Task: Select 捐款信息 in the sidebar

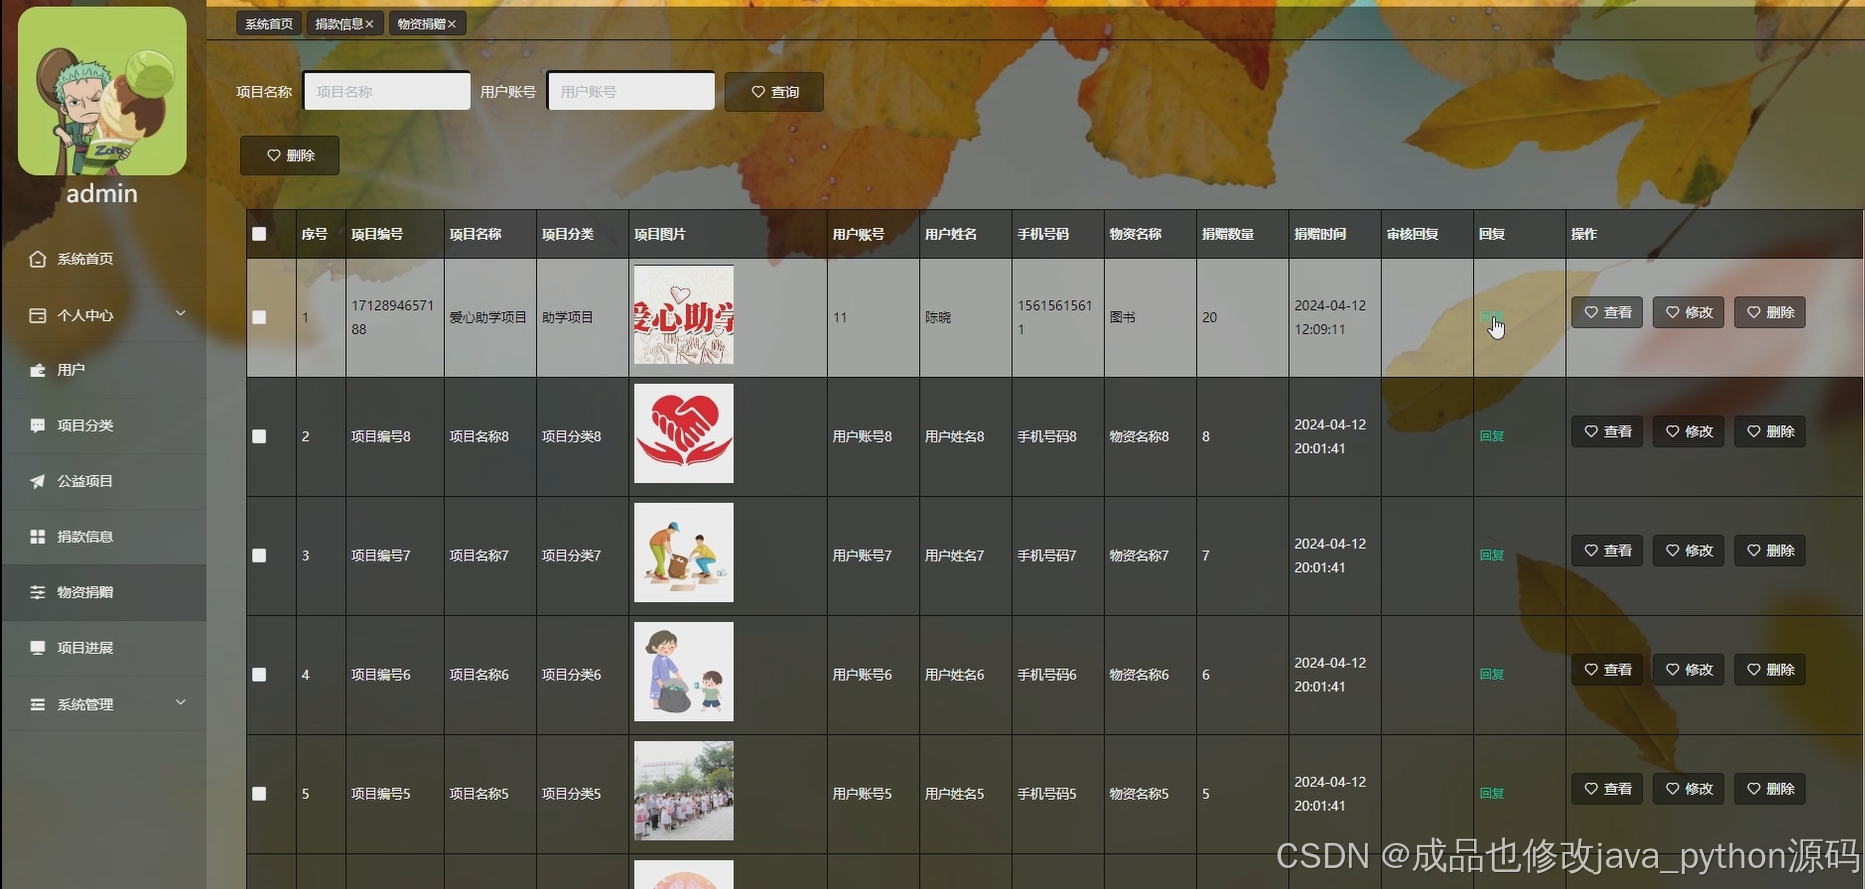Action: (x=103, y=537)
